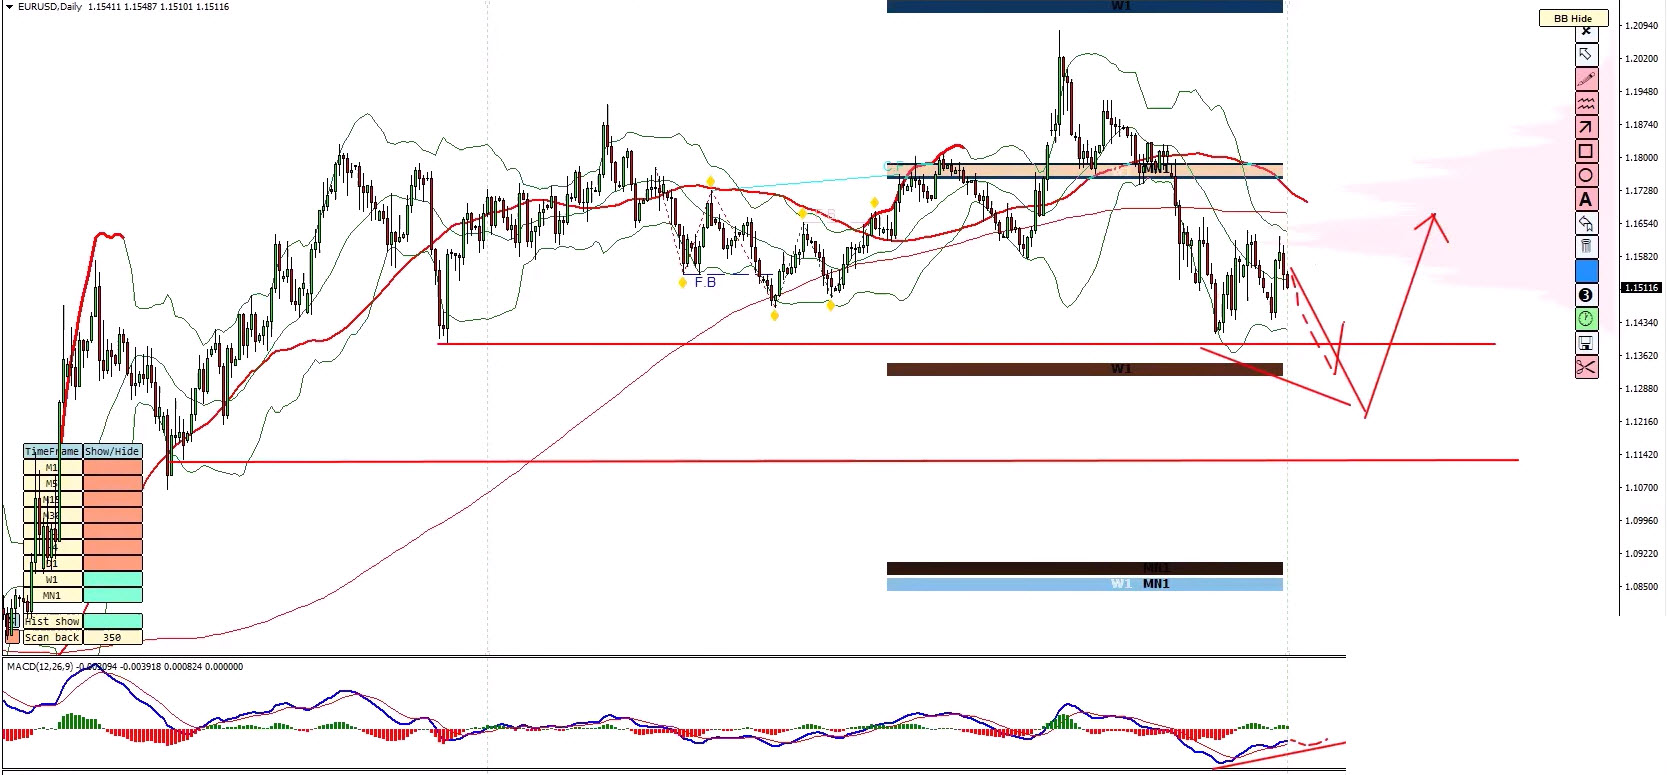Click the EURUSD,Daily symbol title text
Viewport: 1667px width, 775px height.
50,7
